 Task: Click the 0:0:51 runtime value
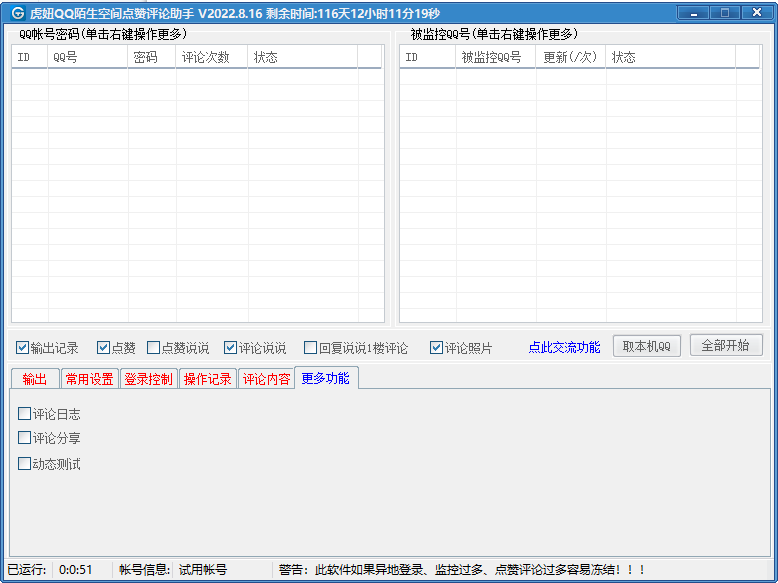tap(76, 570)
